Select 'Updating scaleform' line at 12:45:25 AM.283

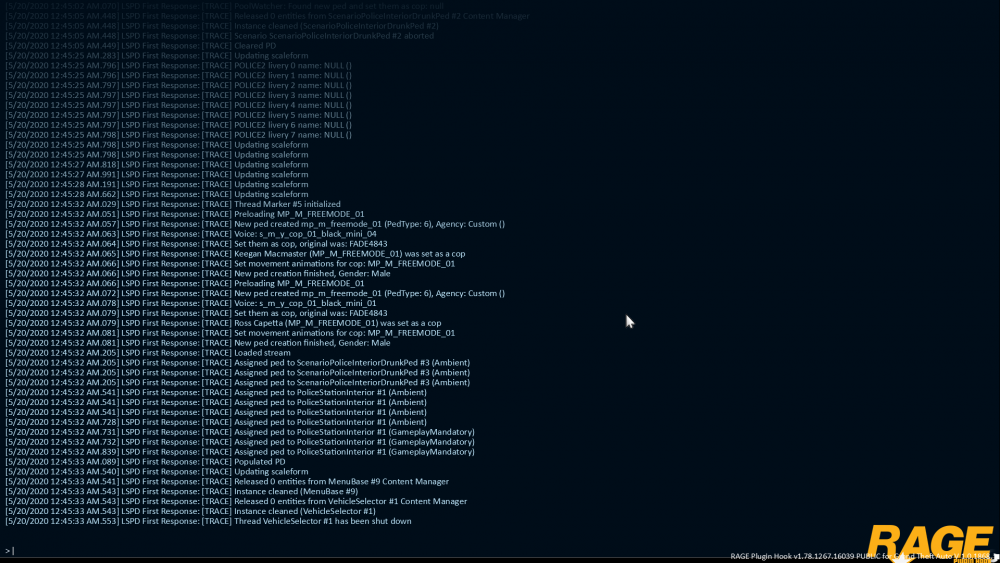click(x=157, y=55)
